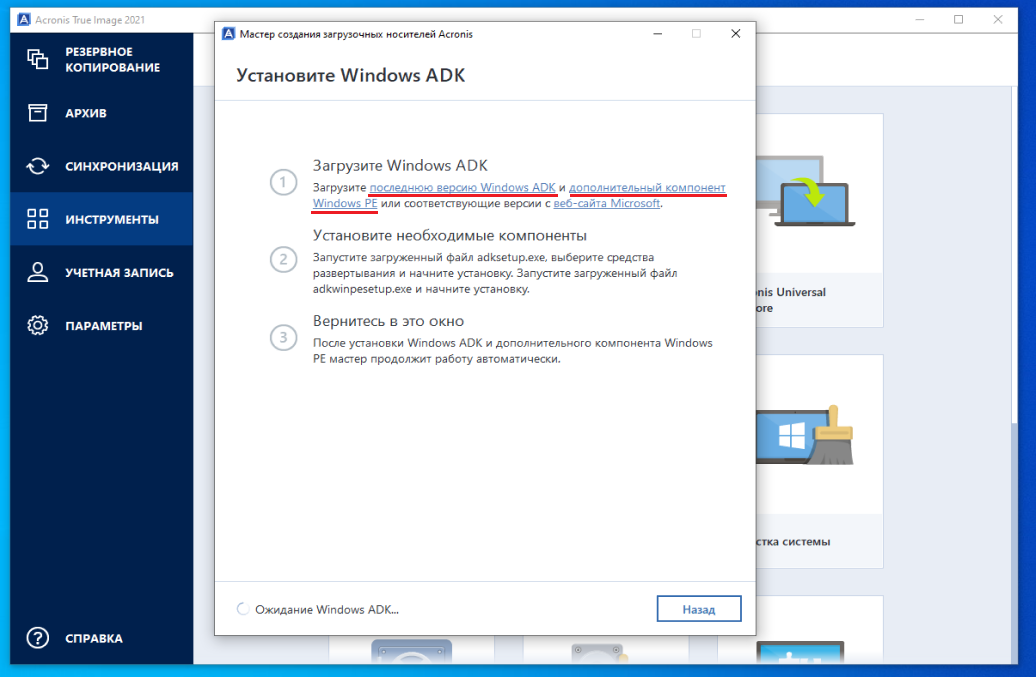Minimize the Acronis True Image main window
This screenshot has height=677, width=1036.
(920, 20)
